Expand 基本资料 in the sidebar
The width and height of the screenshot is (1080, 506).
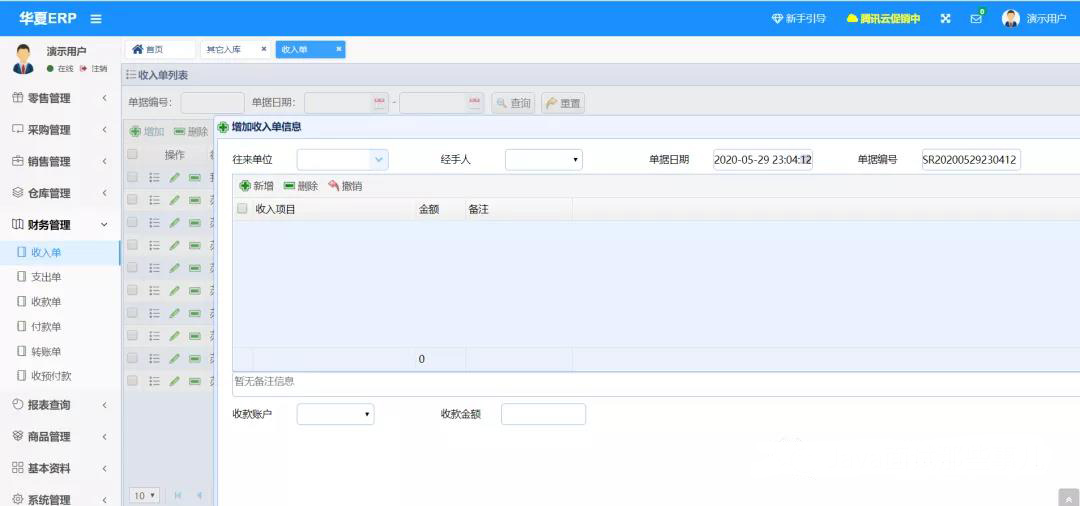[x=60, y=468]
